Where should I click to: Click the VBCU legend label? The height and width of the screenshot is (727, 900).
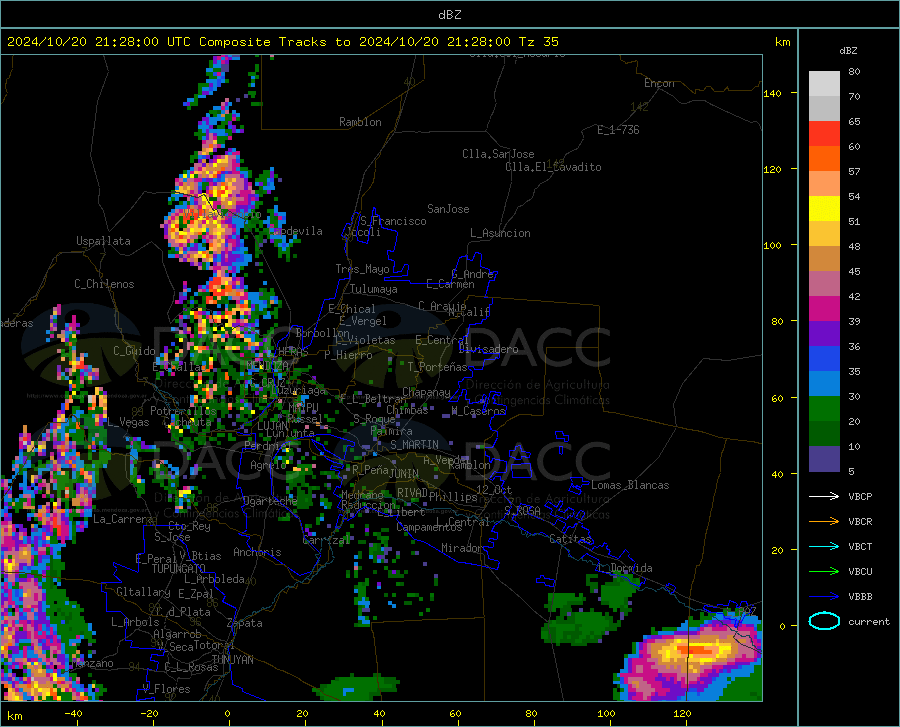tap(860, 572)
